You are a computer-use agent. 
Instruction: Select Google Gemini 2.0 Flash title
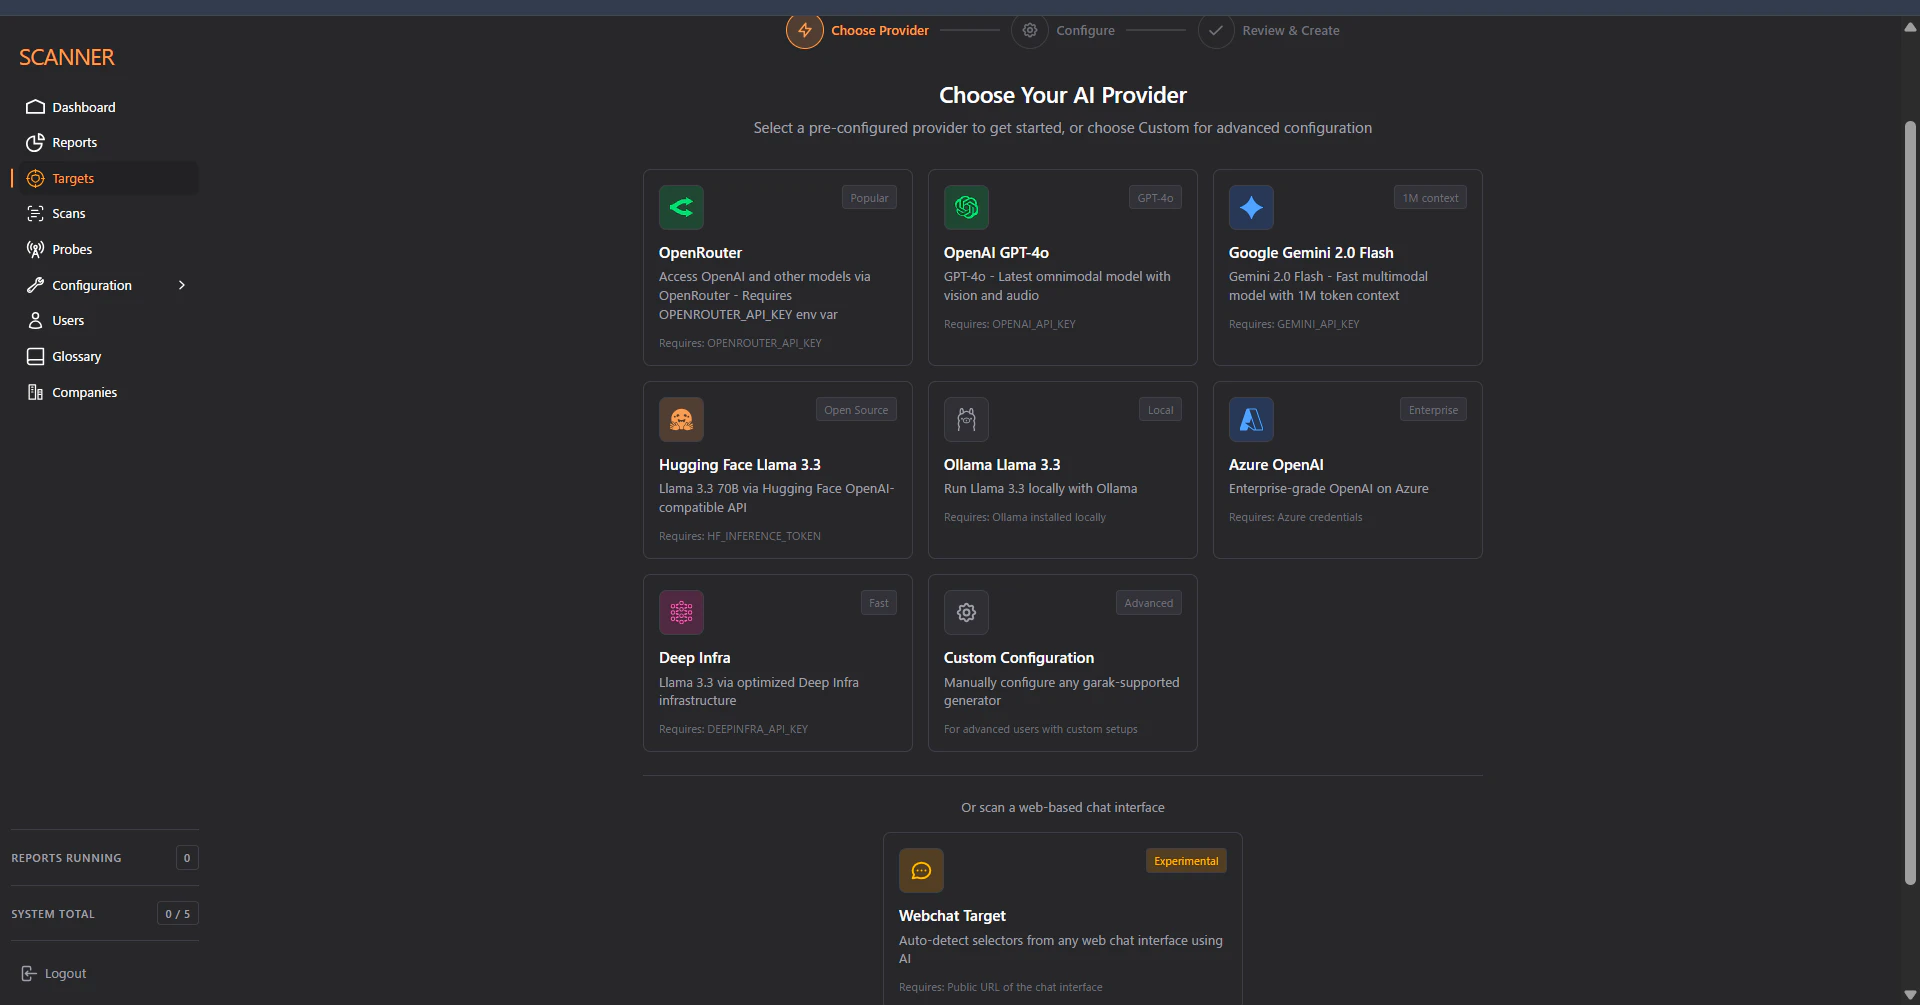(1311, 253)
